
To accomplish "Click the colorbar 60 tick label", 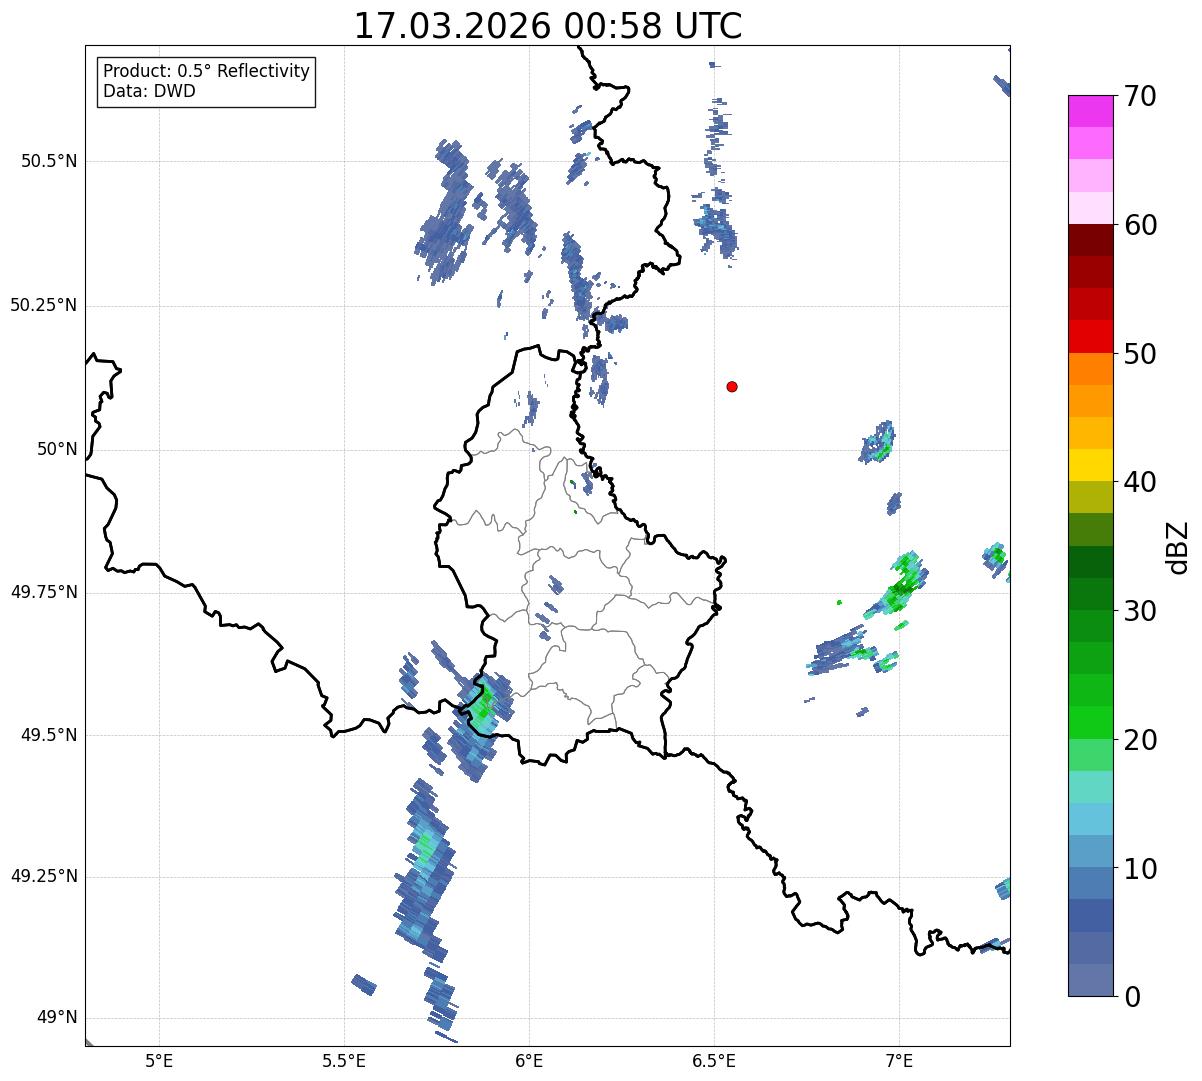I will point(1139,225).
